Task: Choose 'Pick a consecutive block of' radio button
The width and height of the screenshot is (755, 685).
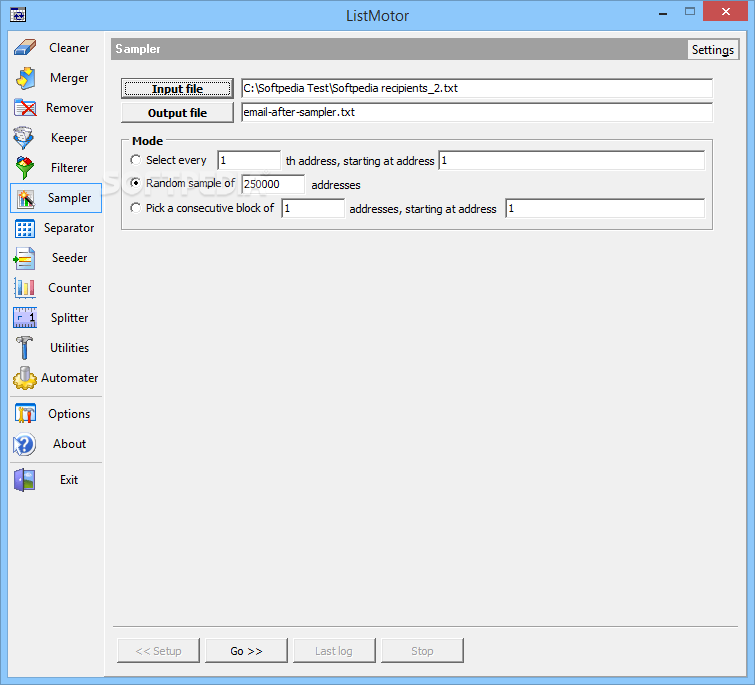Action: pyautogui.click(x=135, y=208)
